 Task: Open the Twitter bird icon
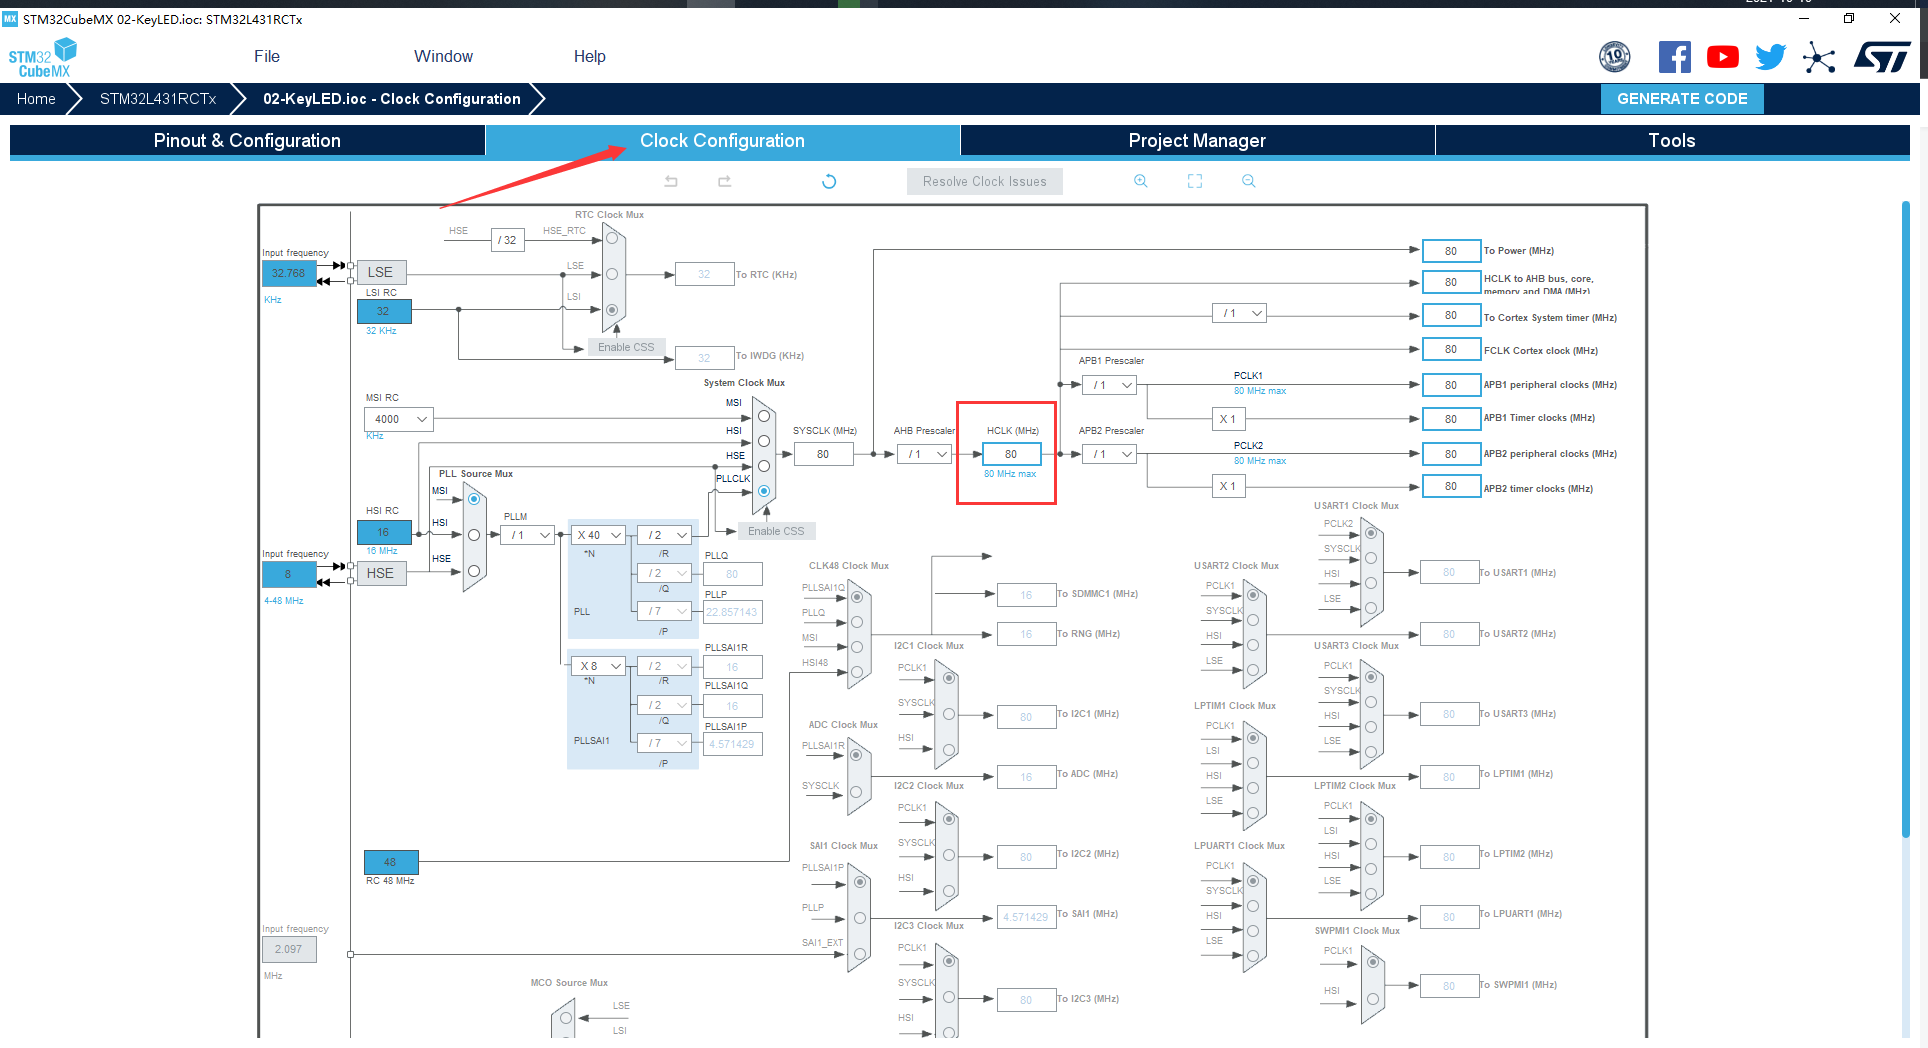1770,57
